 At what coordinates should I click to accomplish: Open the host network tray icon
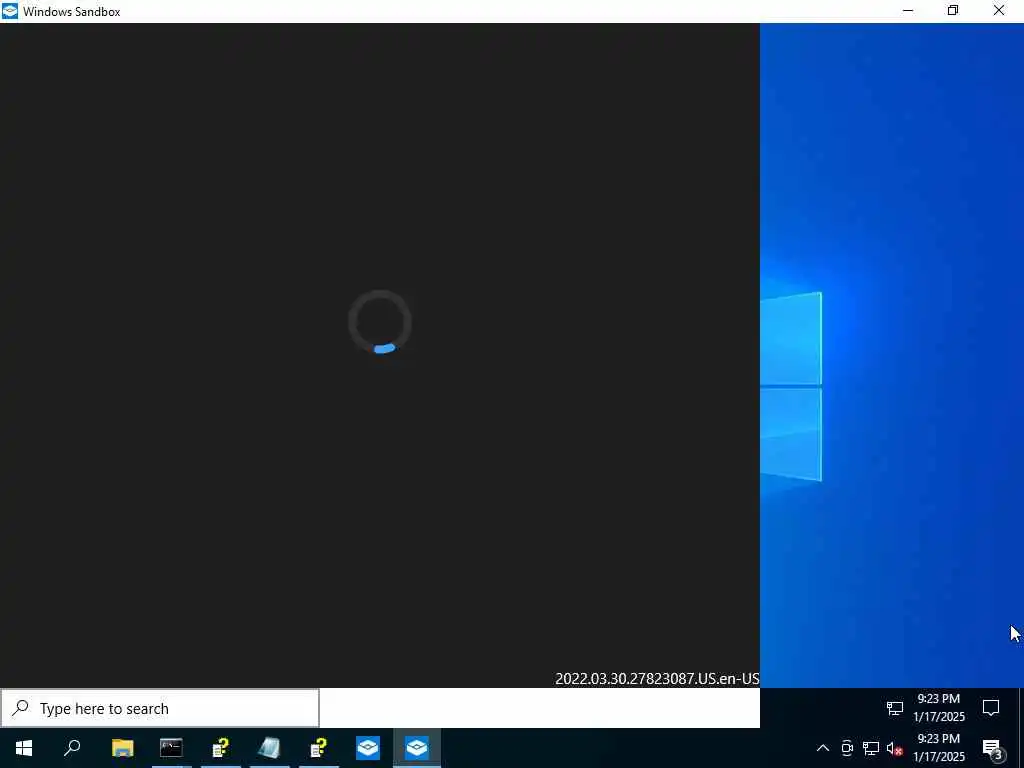871,748
